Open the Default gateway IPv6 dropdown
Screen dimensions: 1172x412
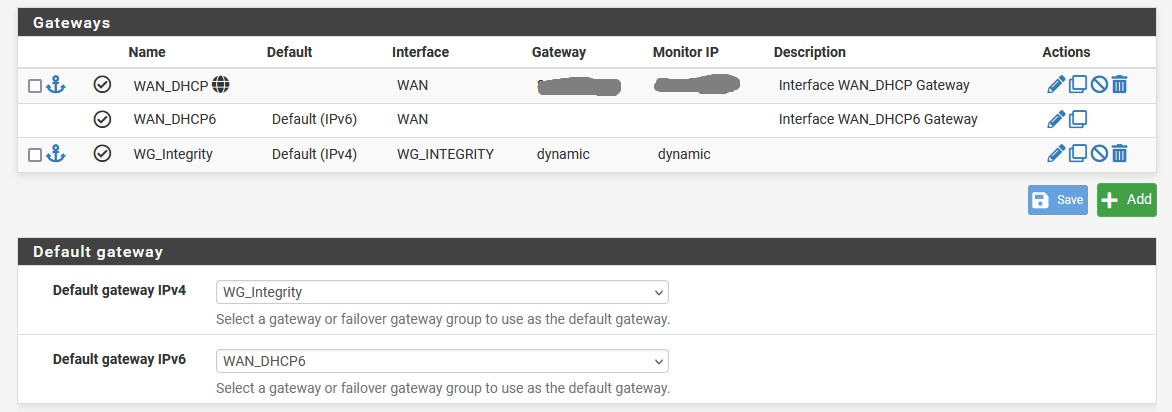[x=442, y=360]
